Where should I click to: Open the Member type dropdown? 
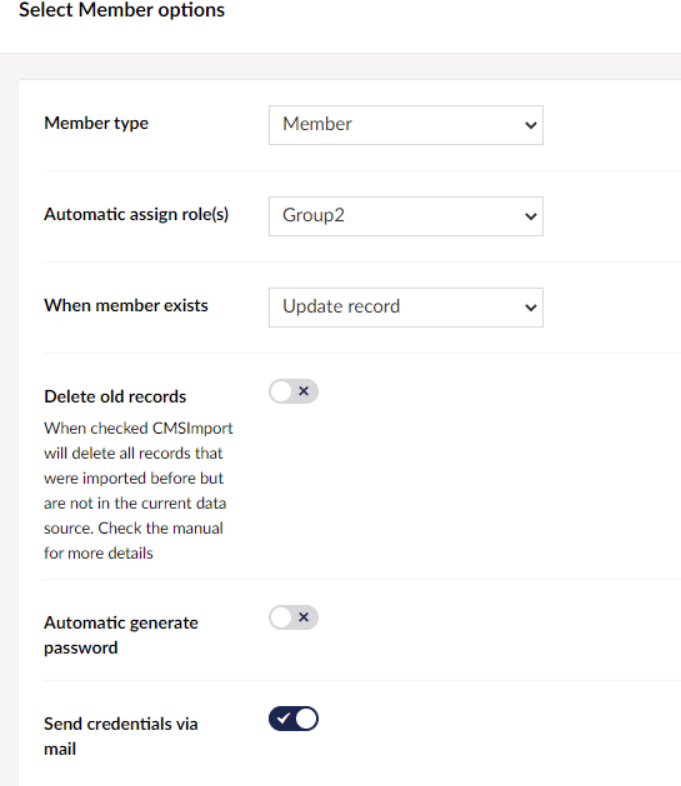point(406,125)
